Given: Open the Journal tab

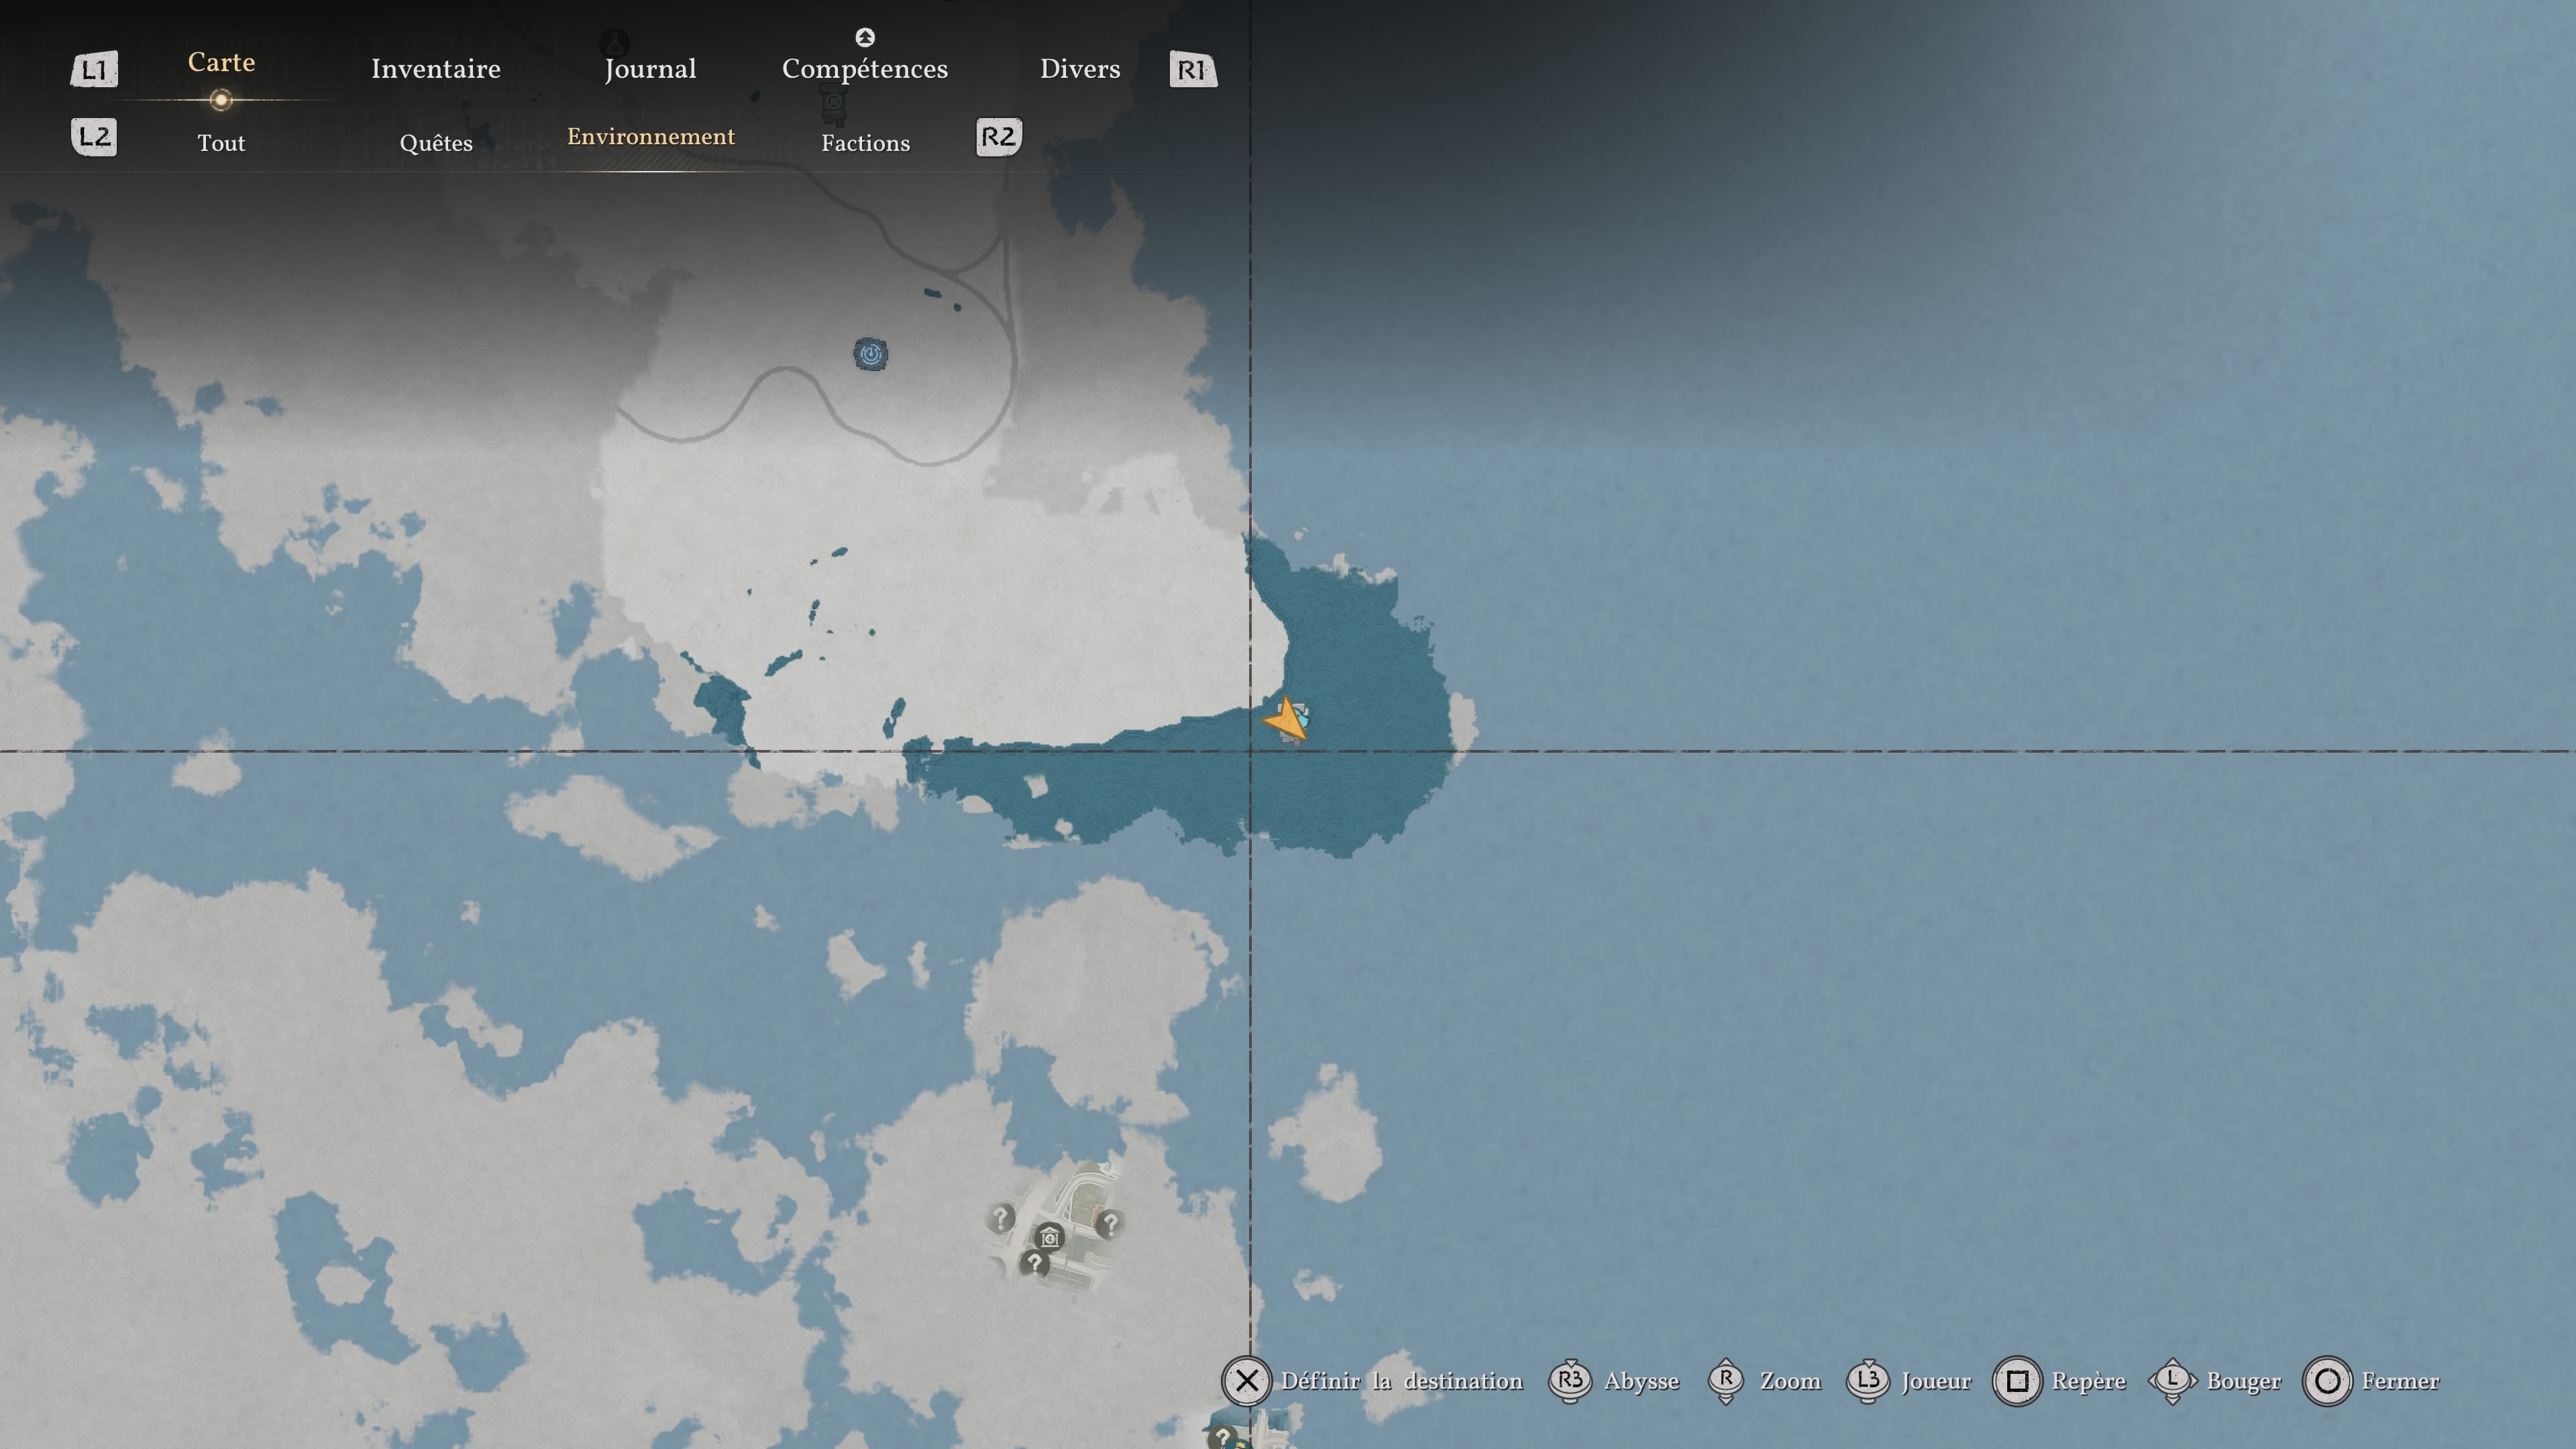Looking at the screenshot, I should click(650, 69).
